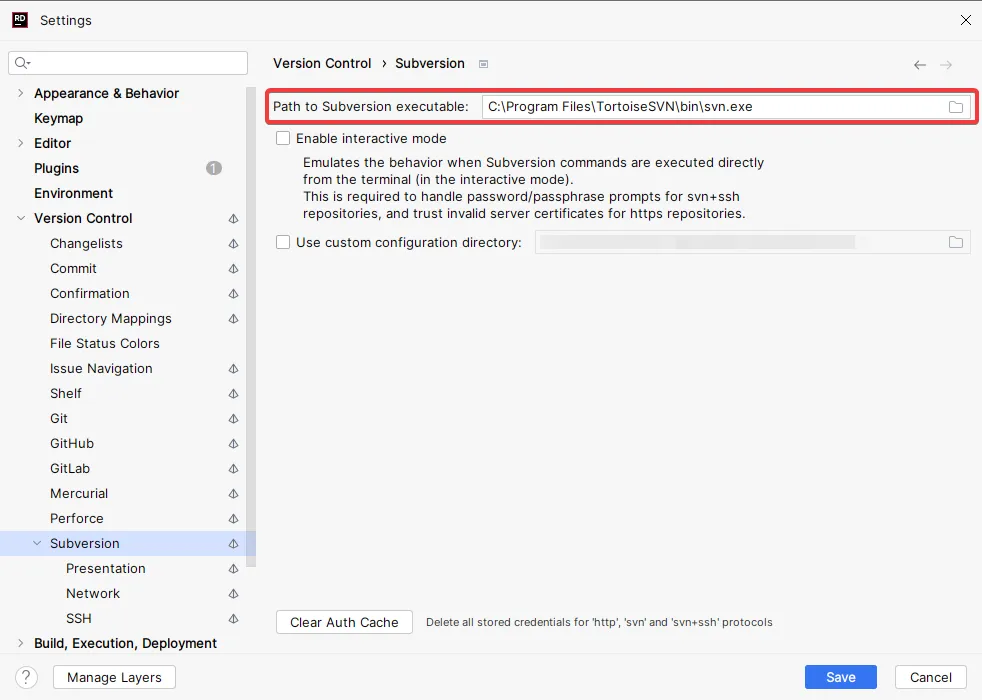Click the Clear Auth Cache button
Viewport: 982px width, 700px height.
click(343, 622)
